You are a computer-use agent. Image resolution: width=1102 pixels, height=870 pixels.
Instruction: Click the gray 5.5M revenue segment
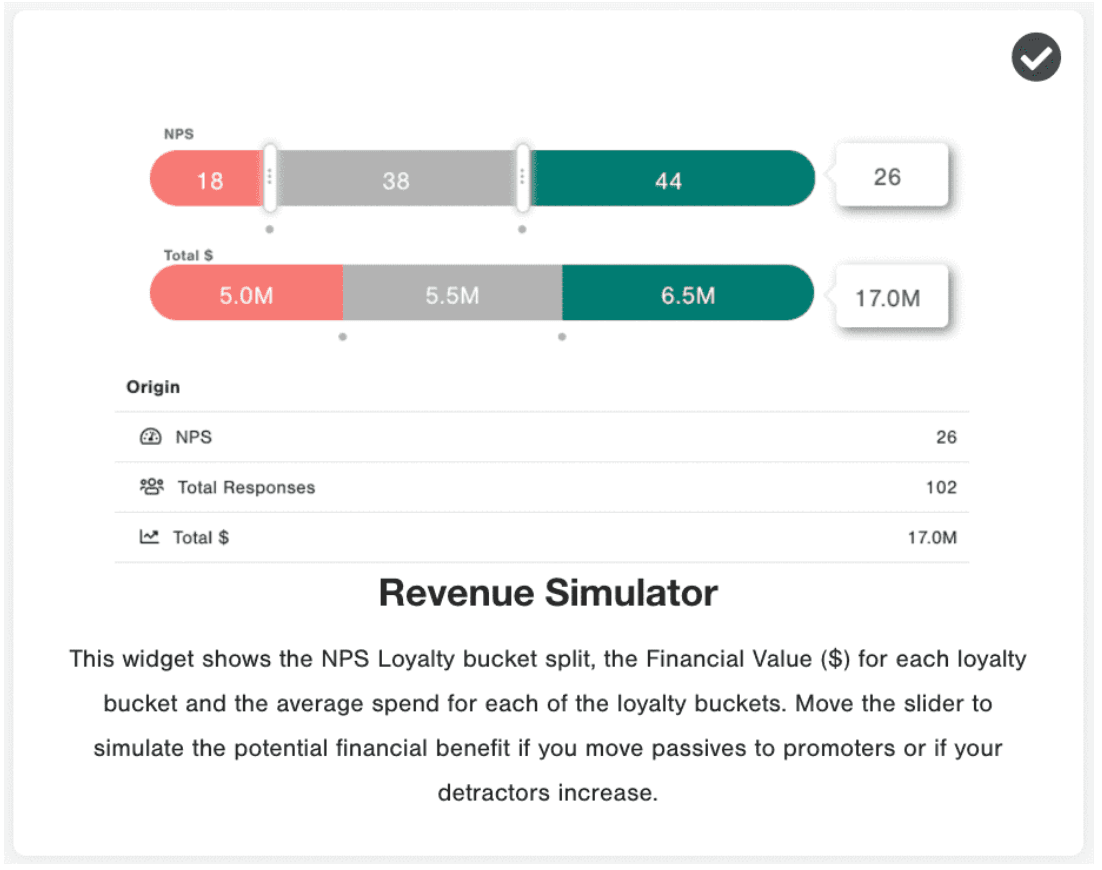point(452,293)
